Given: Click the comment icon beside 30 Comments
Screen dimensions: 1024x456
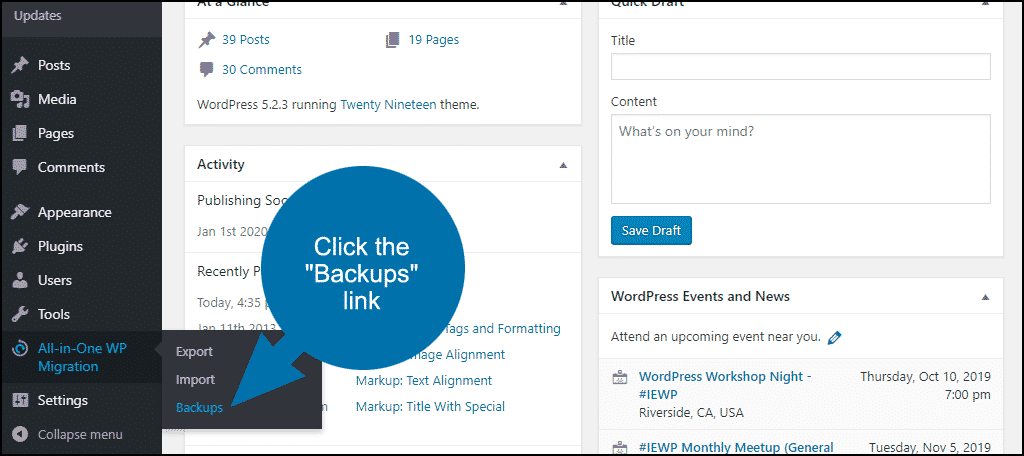Looking at the screenshot, I should coord(207,70).
